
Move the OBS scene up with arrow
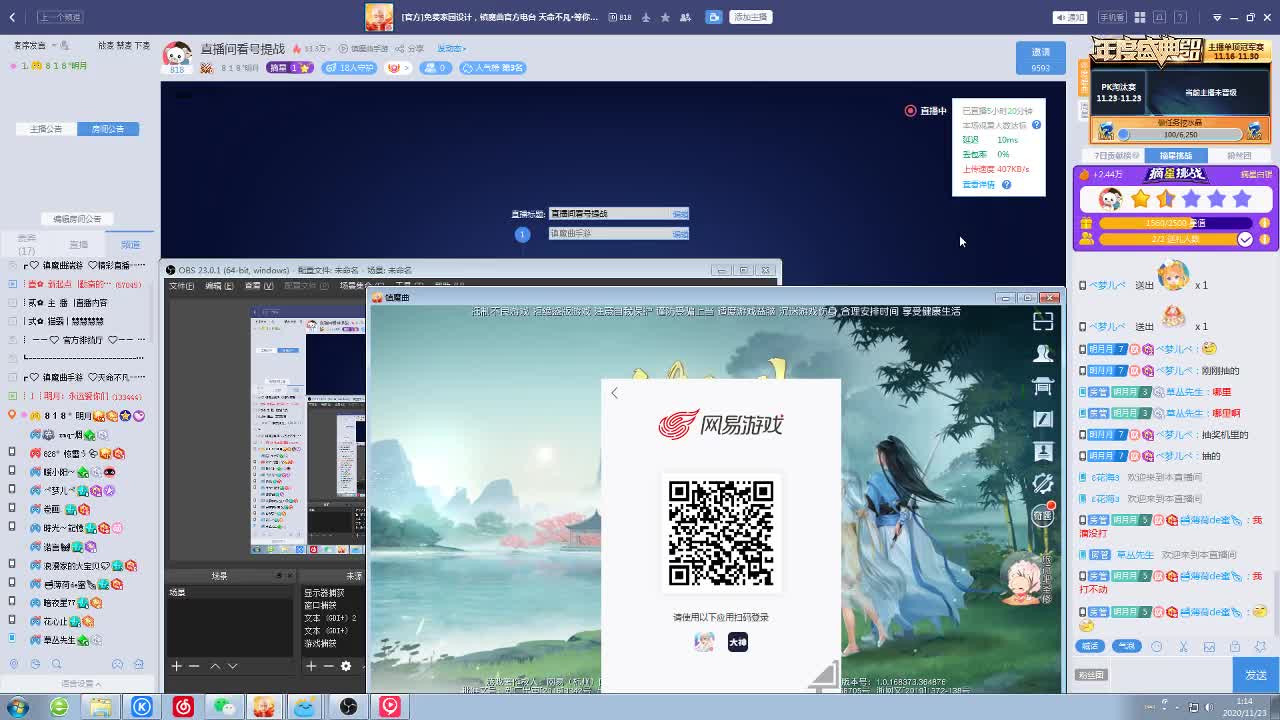coord(215,666)
